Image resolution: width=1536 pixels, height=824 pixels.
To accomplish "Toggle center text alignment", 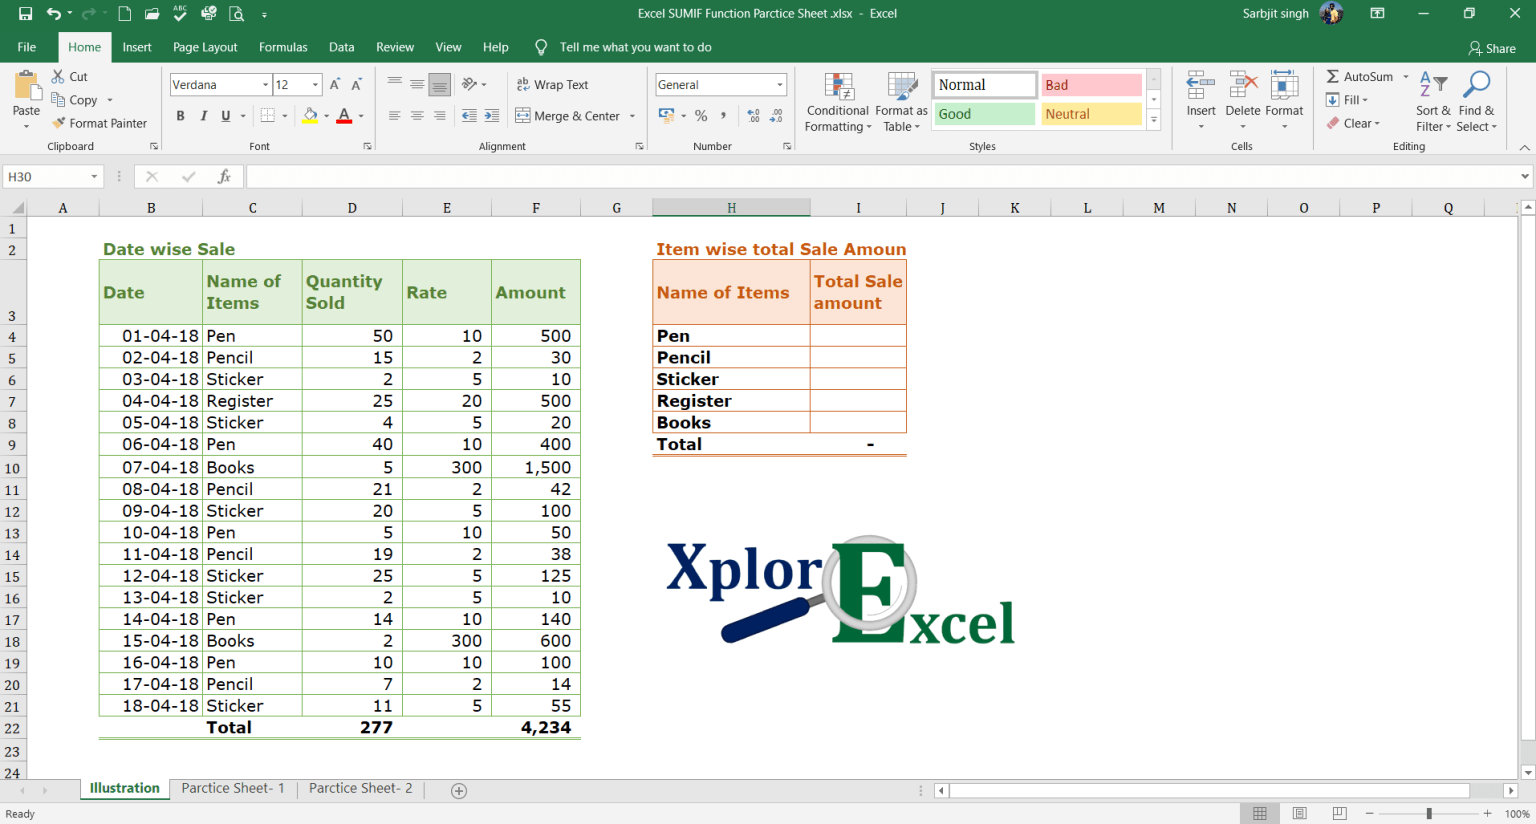I will point(416,116).
